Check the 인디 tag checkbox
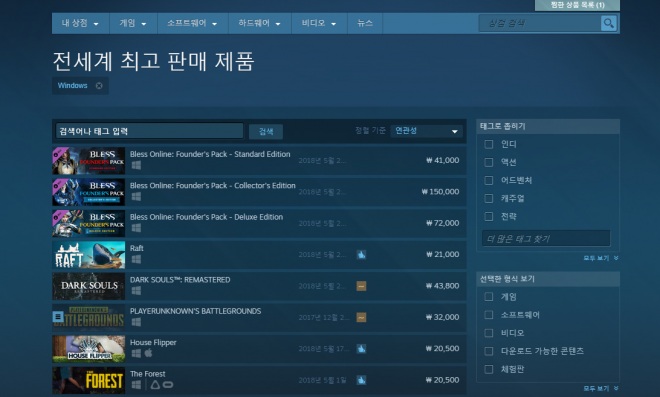The image size is (660, 397). click(489, 144)
